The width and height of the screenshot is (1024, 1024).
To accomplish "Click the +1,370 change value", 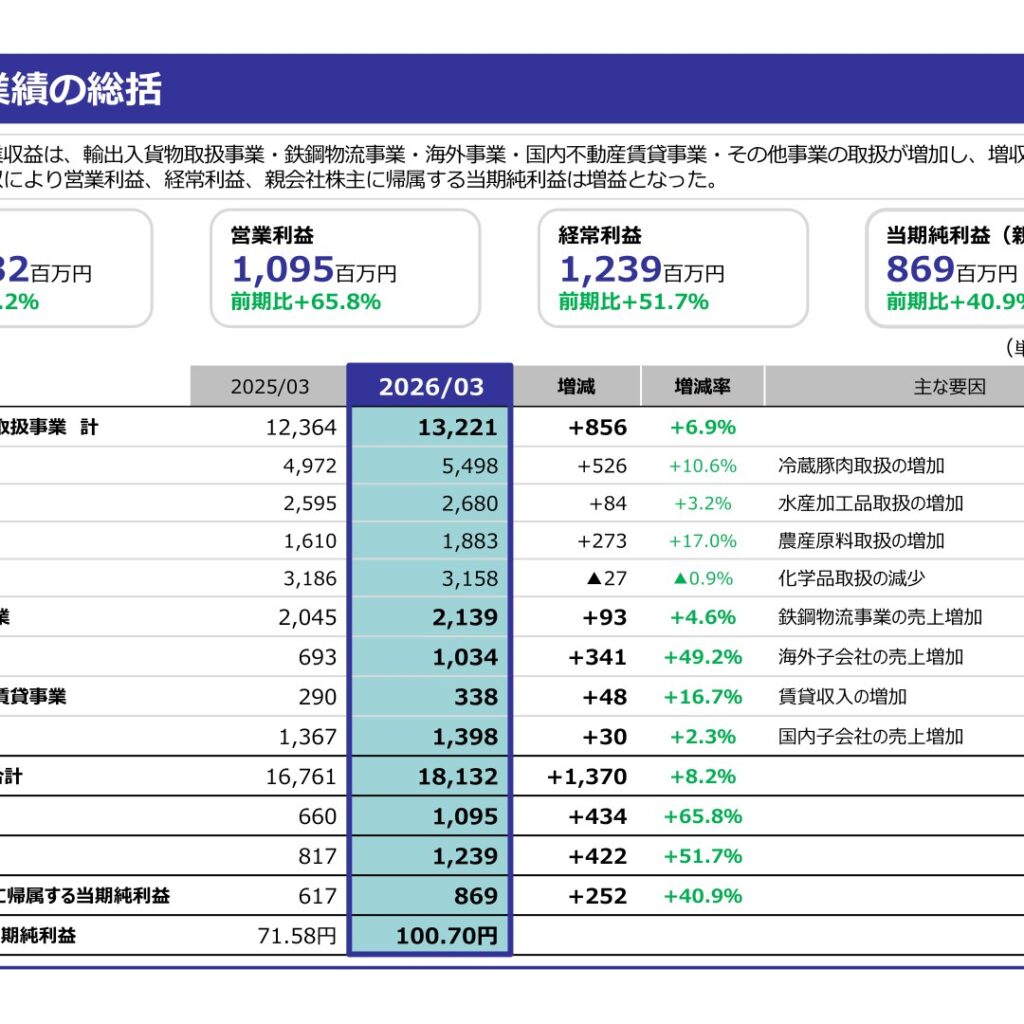I will point(586,776).
